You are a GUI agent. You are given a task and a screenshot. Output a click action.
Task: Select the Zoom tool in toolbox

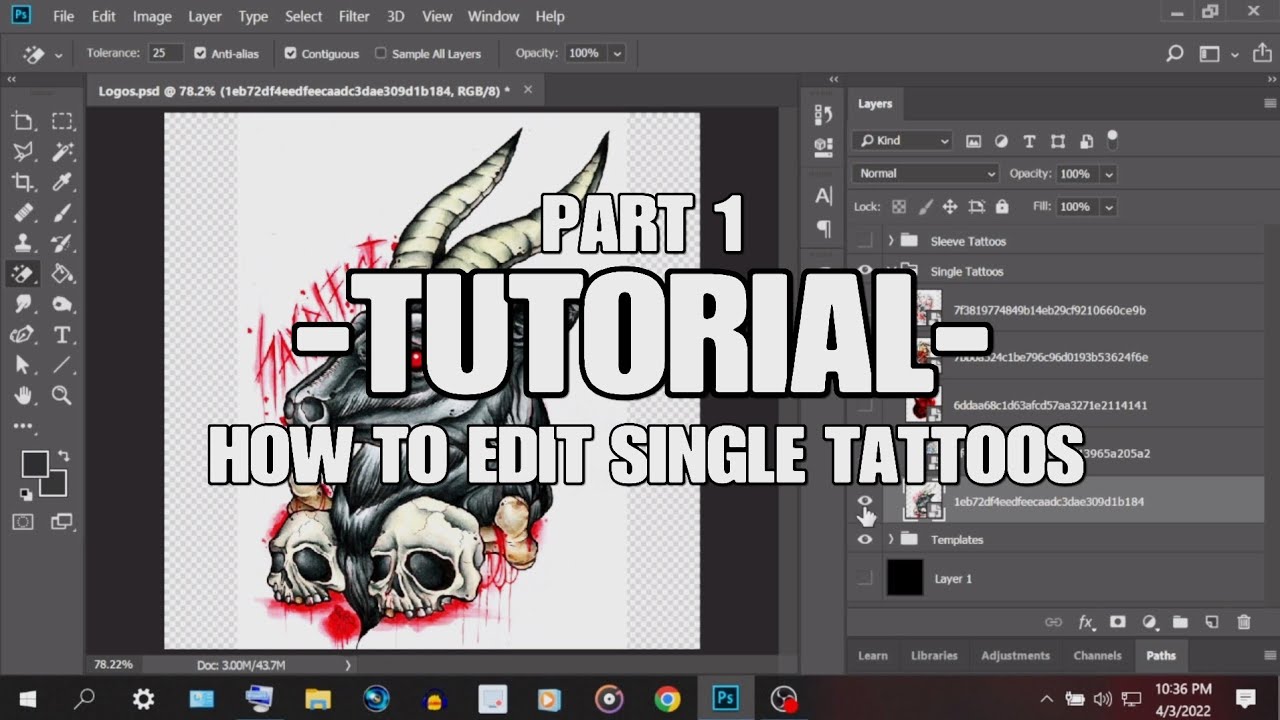click(62, 395)
